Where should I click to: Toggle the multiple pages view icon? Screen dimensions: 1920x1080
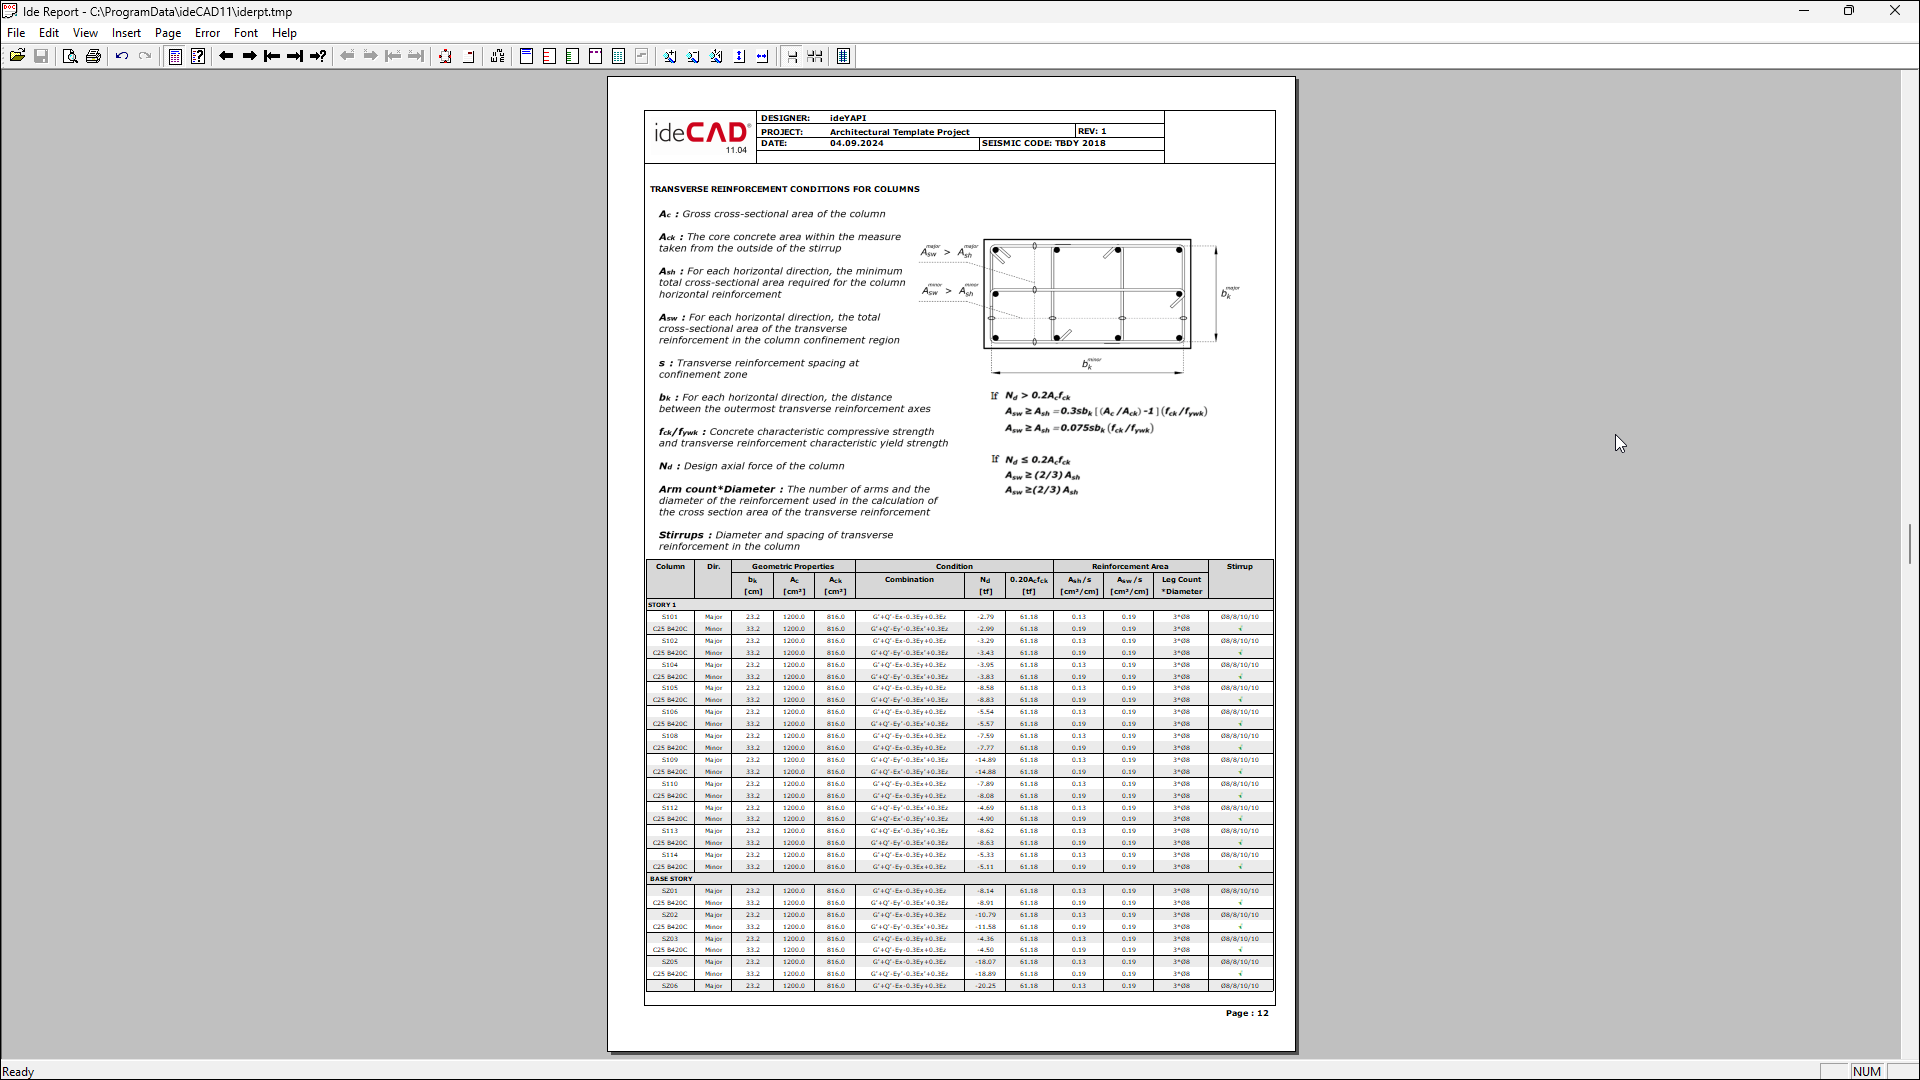[x=815, y=56]
